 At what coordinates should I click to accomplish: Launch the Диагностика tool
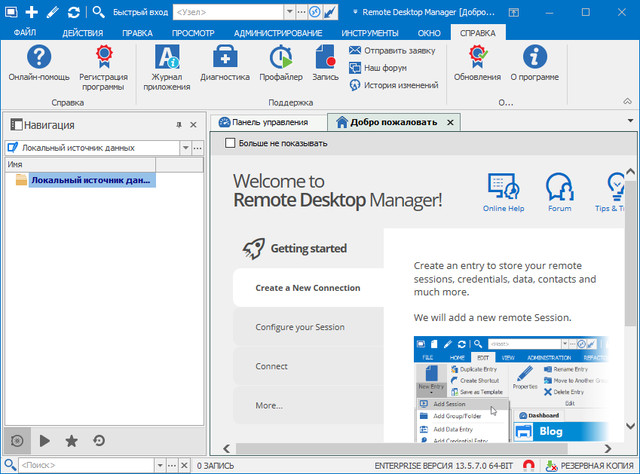pyautogui.click(x=224, y=59)
